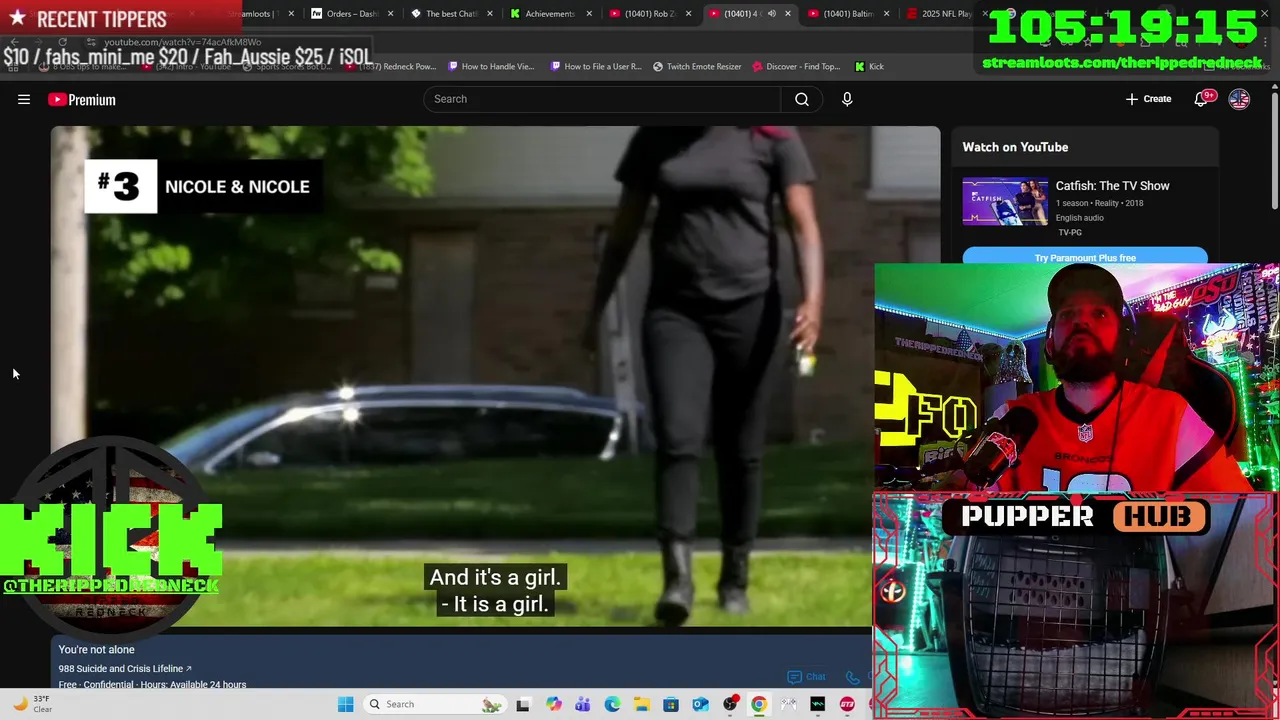
Task: Open the Discover - Find Top... bookmark
Action: tap(796, 66)
